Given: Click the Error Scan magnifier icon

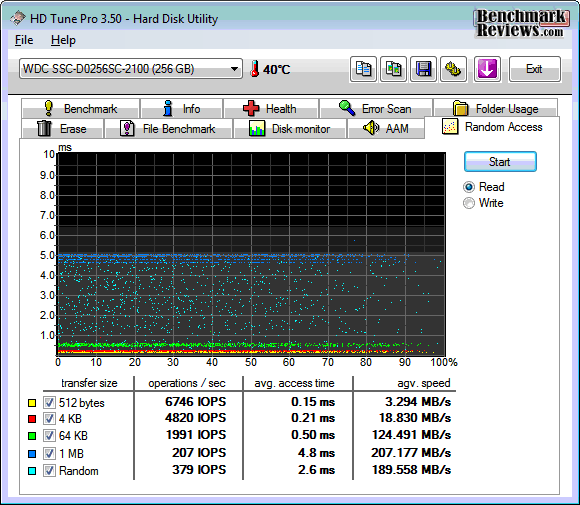Looking at the screenshot, I should coord(347,108).
